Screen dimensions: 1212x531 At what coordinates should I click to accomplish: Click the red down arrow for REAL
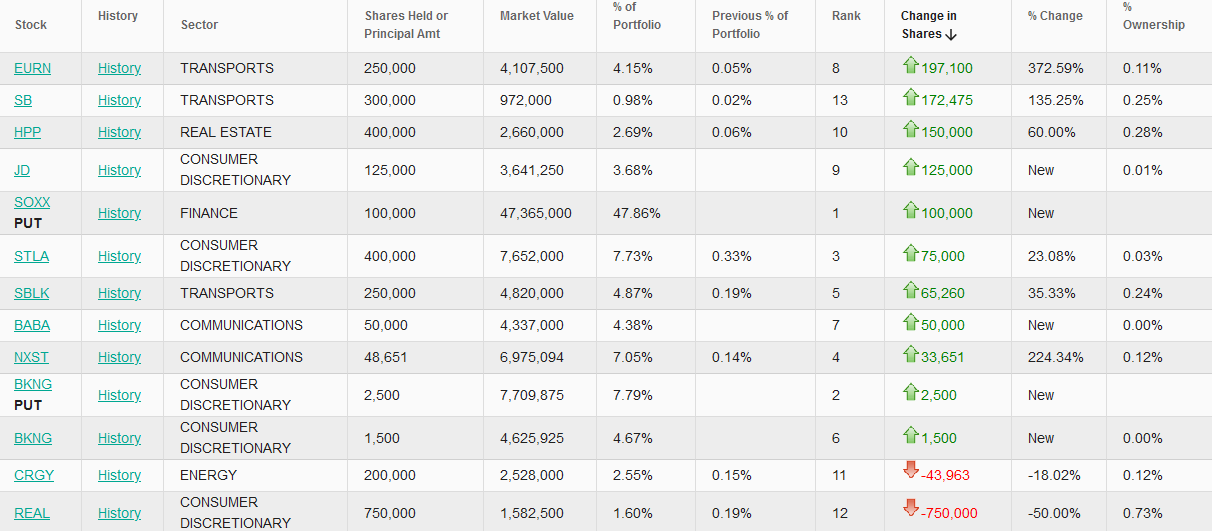pyautogui.click(x=910, y=509)
